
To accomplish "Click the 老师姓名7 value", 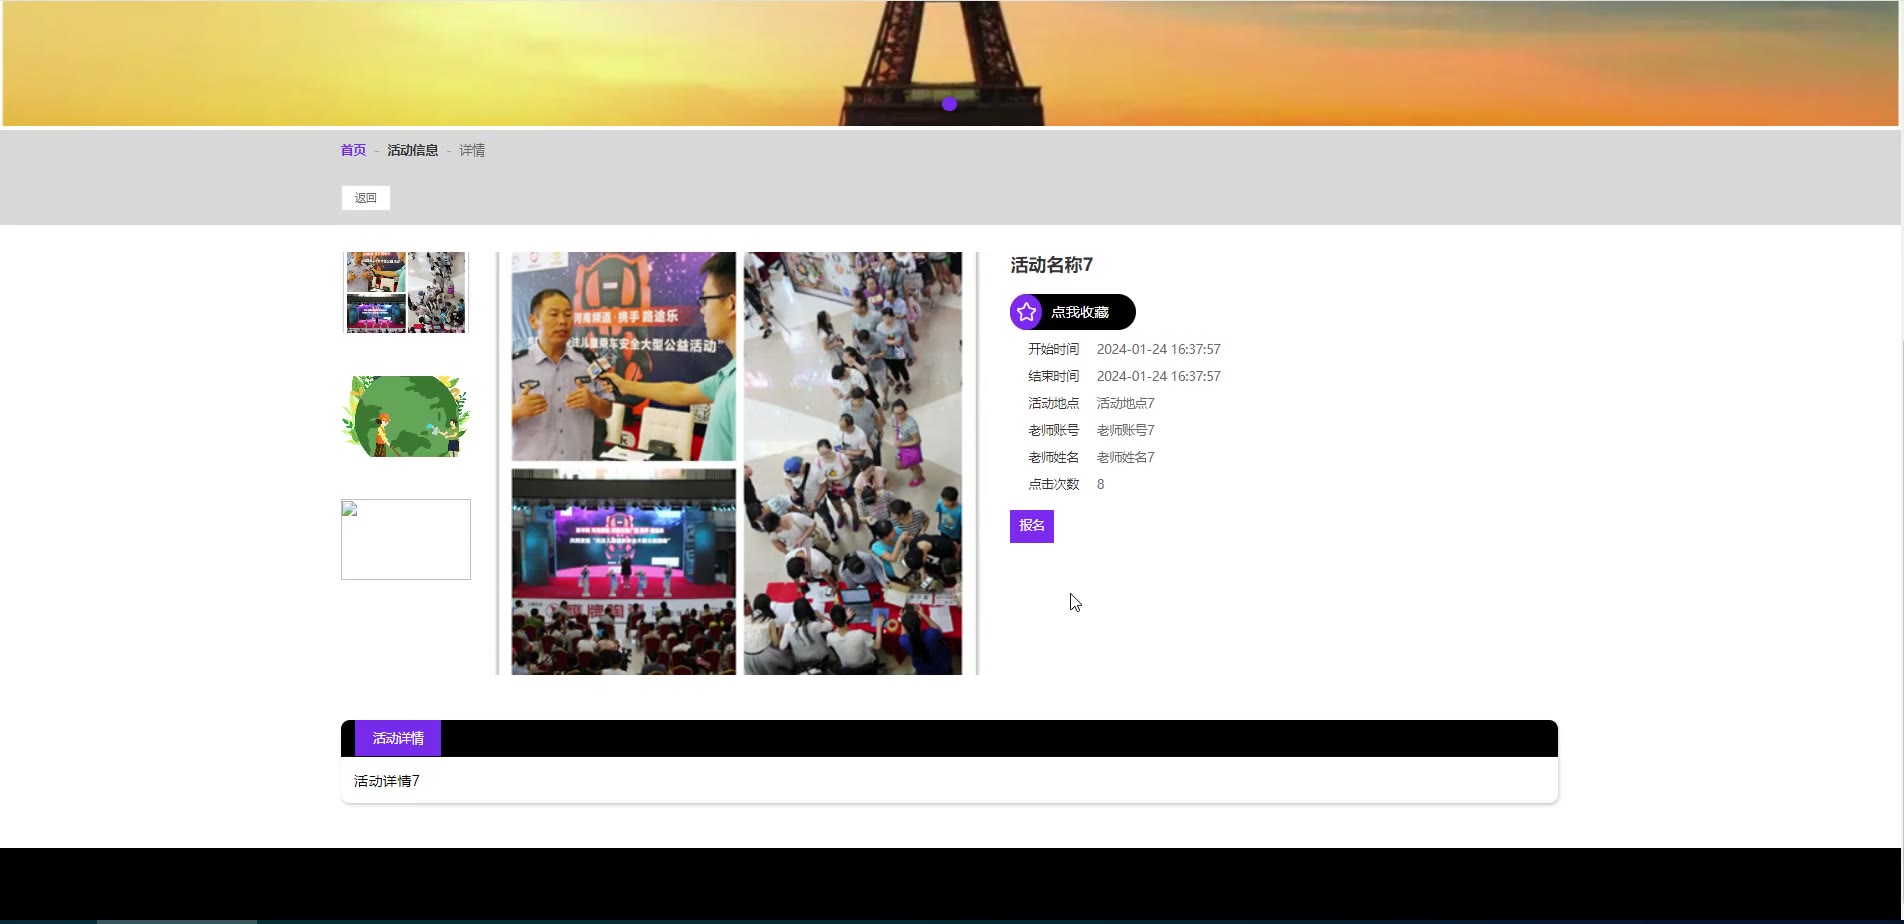I will pyautogui.click(x=1126, y=457).
